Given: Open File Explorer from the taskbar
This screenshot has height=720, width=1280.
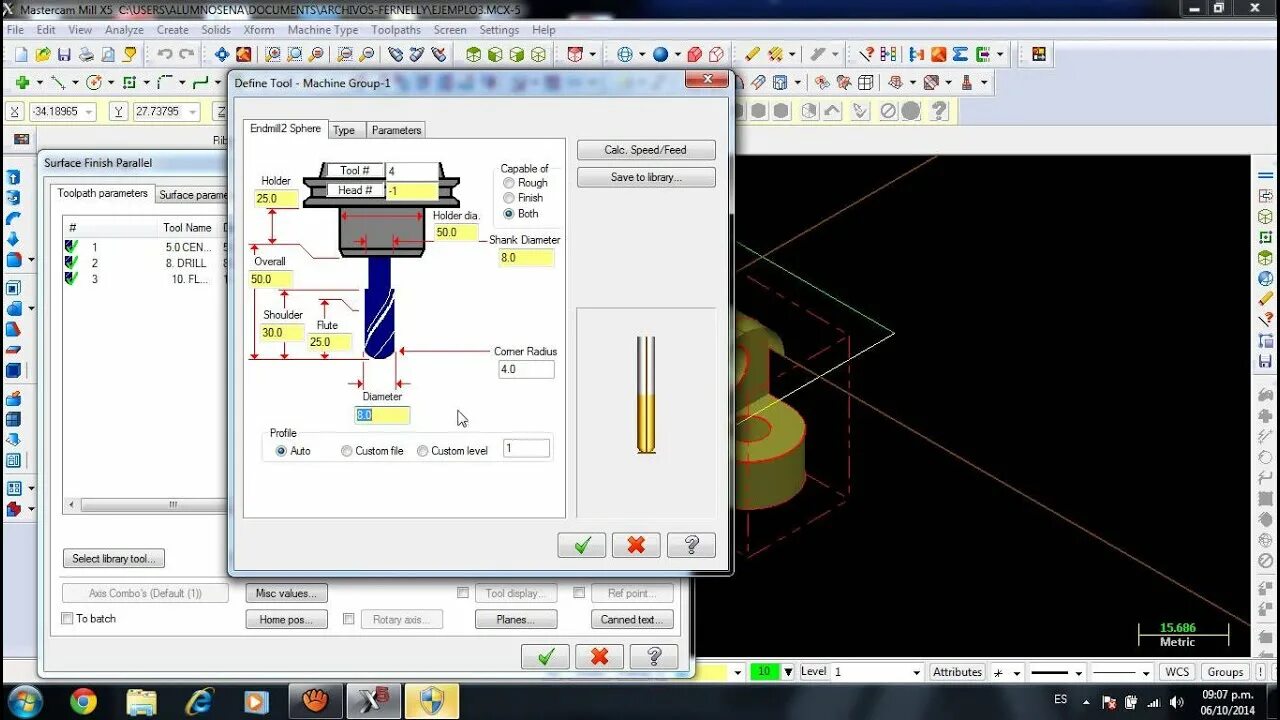Looking at the screenshot, I should pos(142,701).
